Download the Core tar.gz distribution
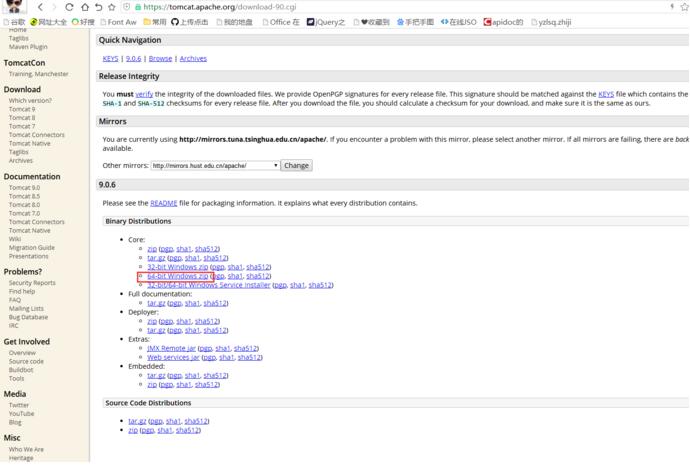 (156, 258)
